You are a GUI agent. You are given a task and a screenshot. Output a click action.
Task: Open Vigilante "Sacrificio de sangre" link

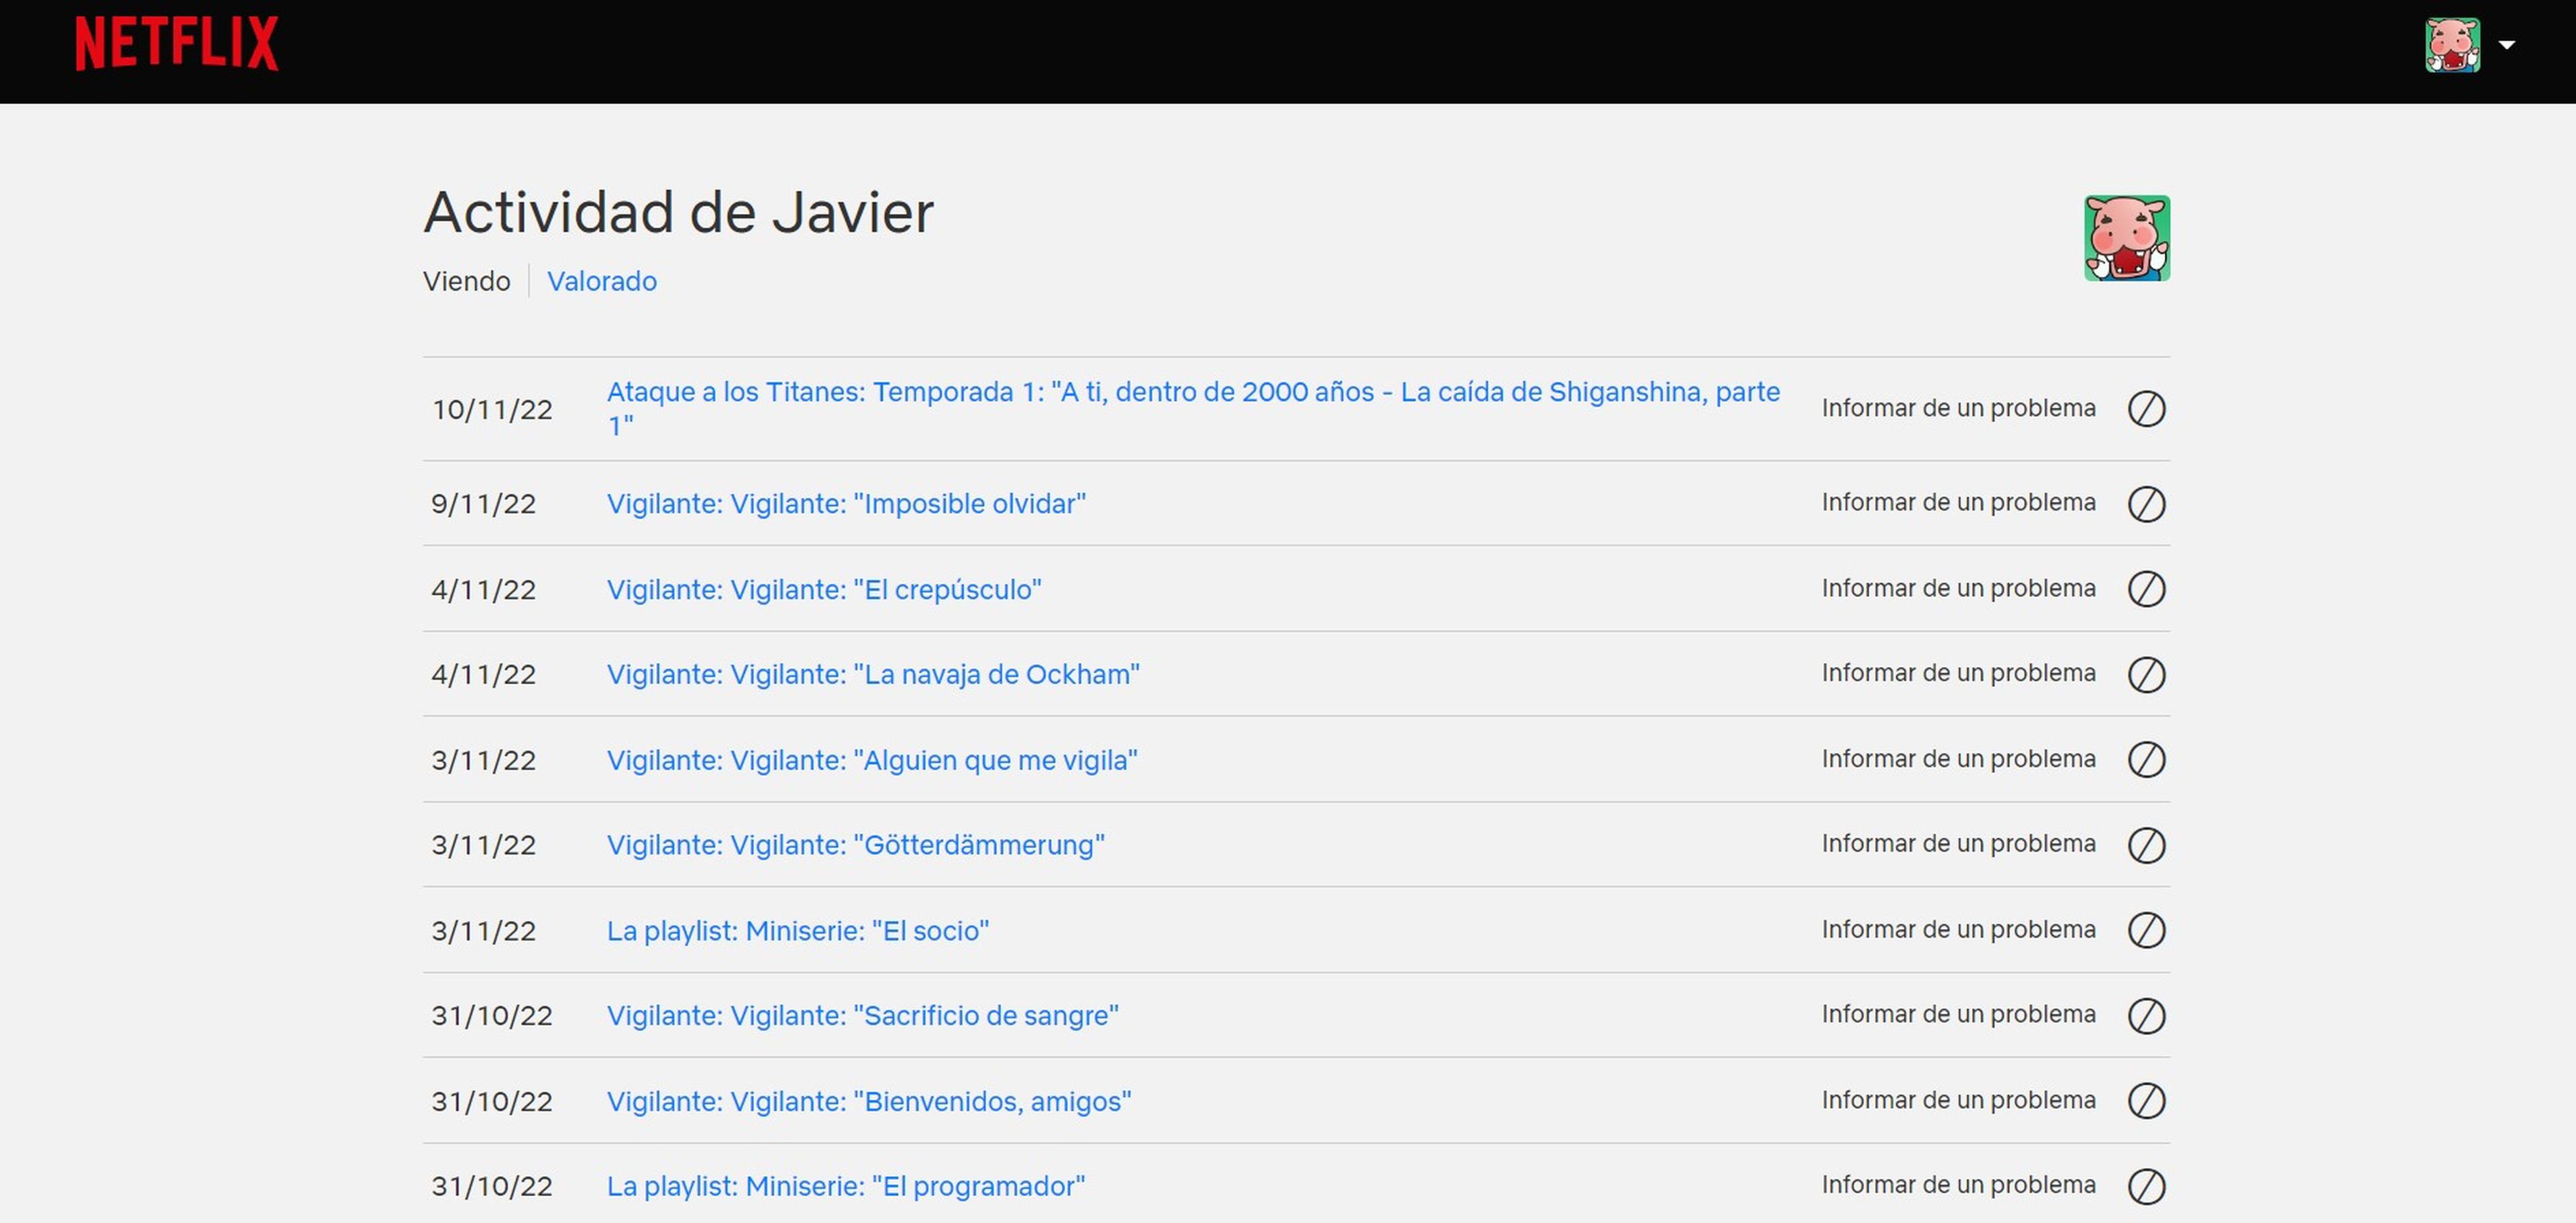coord(863,1016)
